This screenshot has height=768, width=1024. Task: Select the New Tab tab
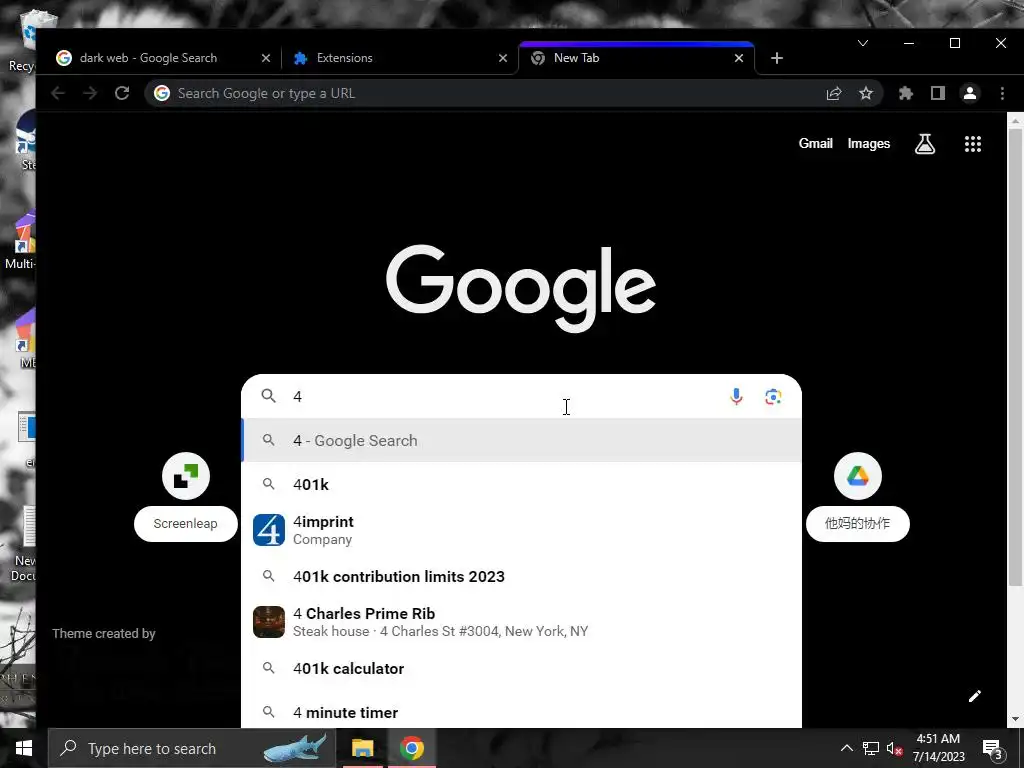click(x=637, y=58)
